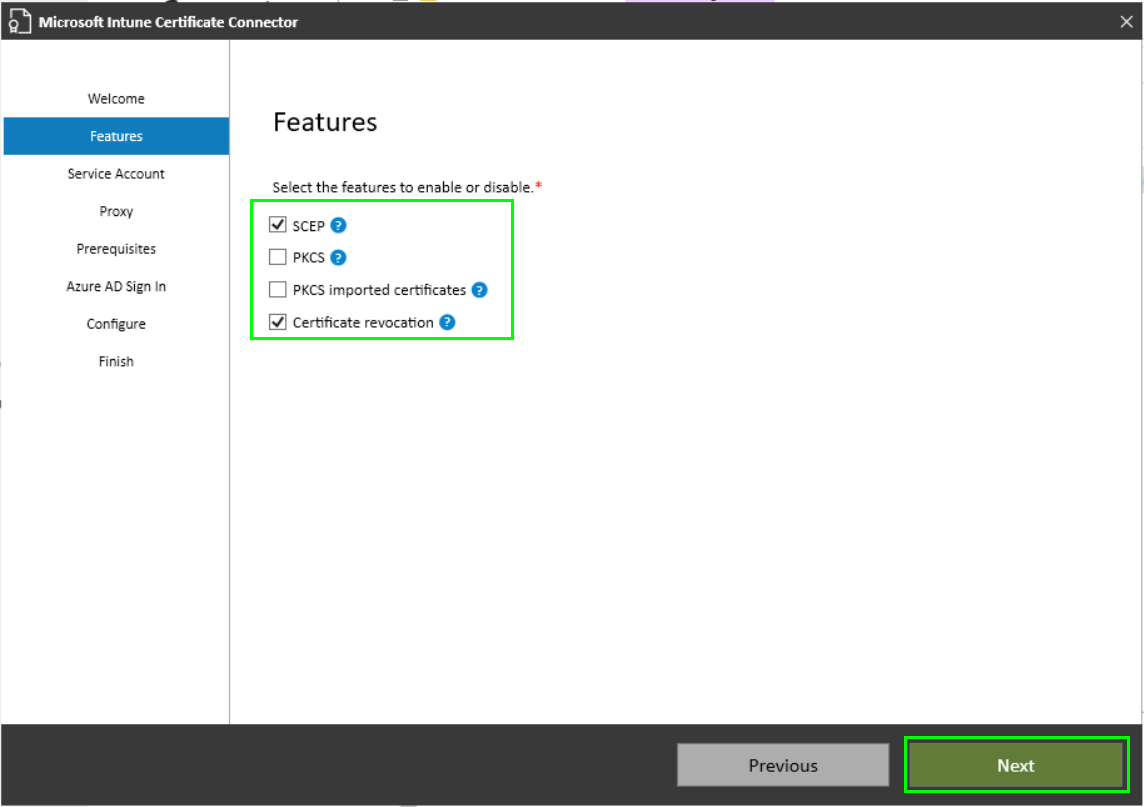Select the Features step in sidebar
This screenshot has width=1144, height=807.
(x=116, y=136)
